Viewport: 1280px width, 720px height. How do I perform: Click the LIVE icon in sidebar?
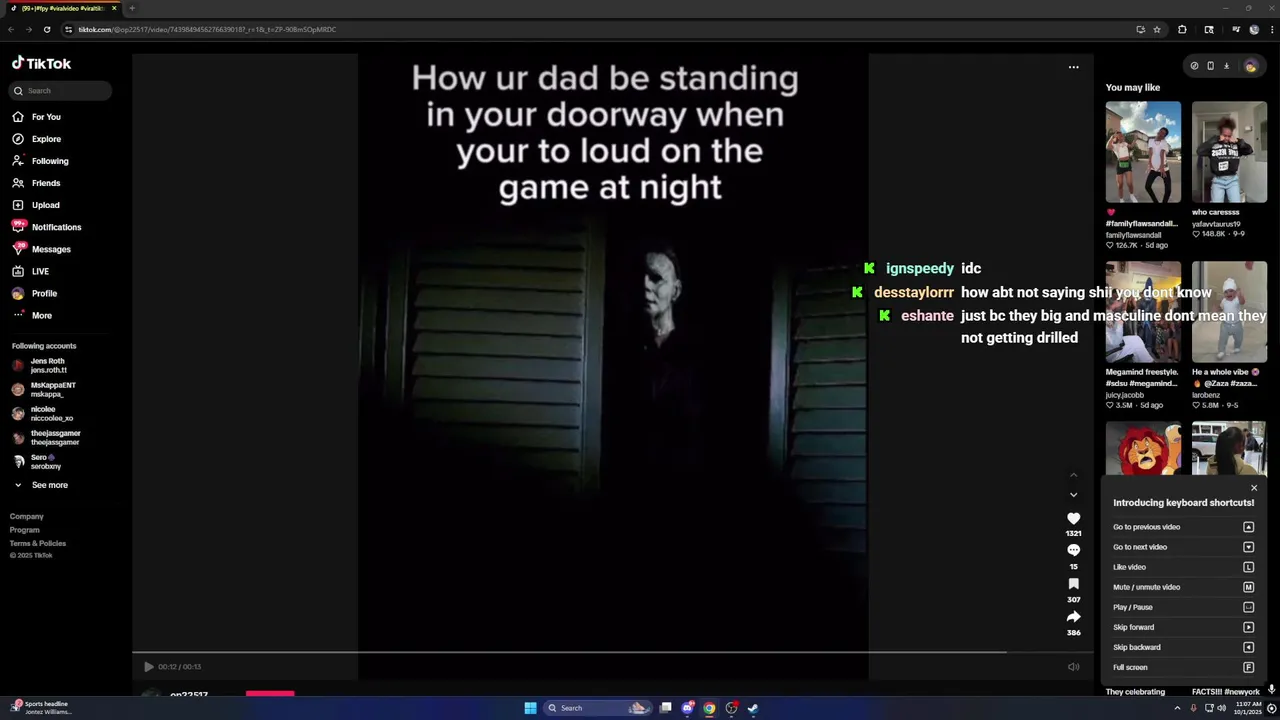coord(18,271)
